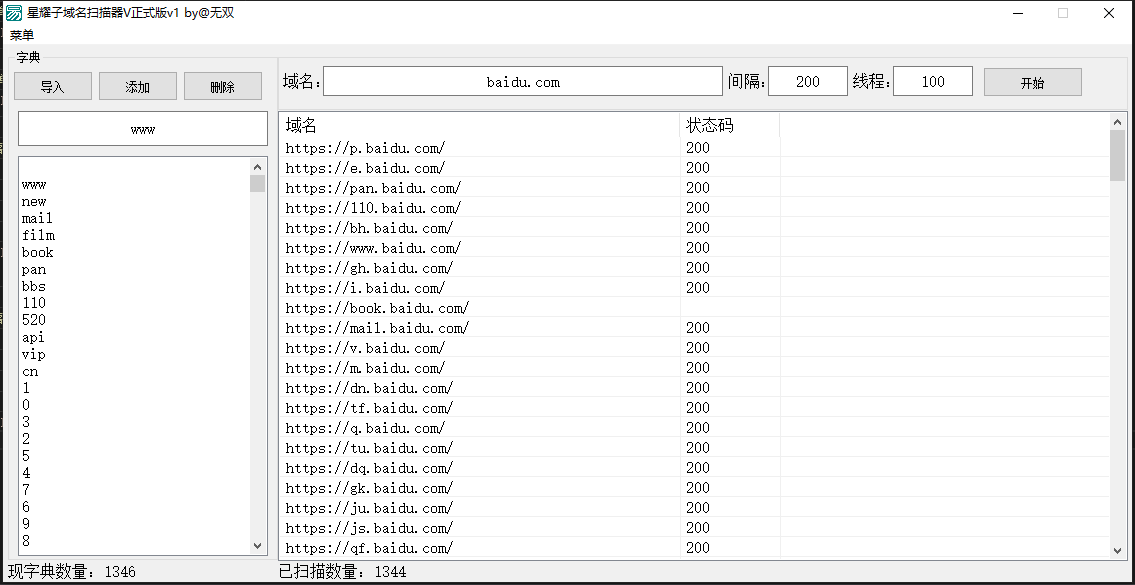Click the 线程 thread count field
Viewport: 1135px width, 585px height.
click(933, 82)
